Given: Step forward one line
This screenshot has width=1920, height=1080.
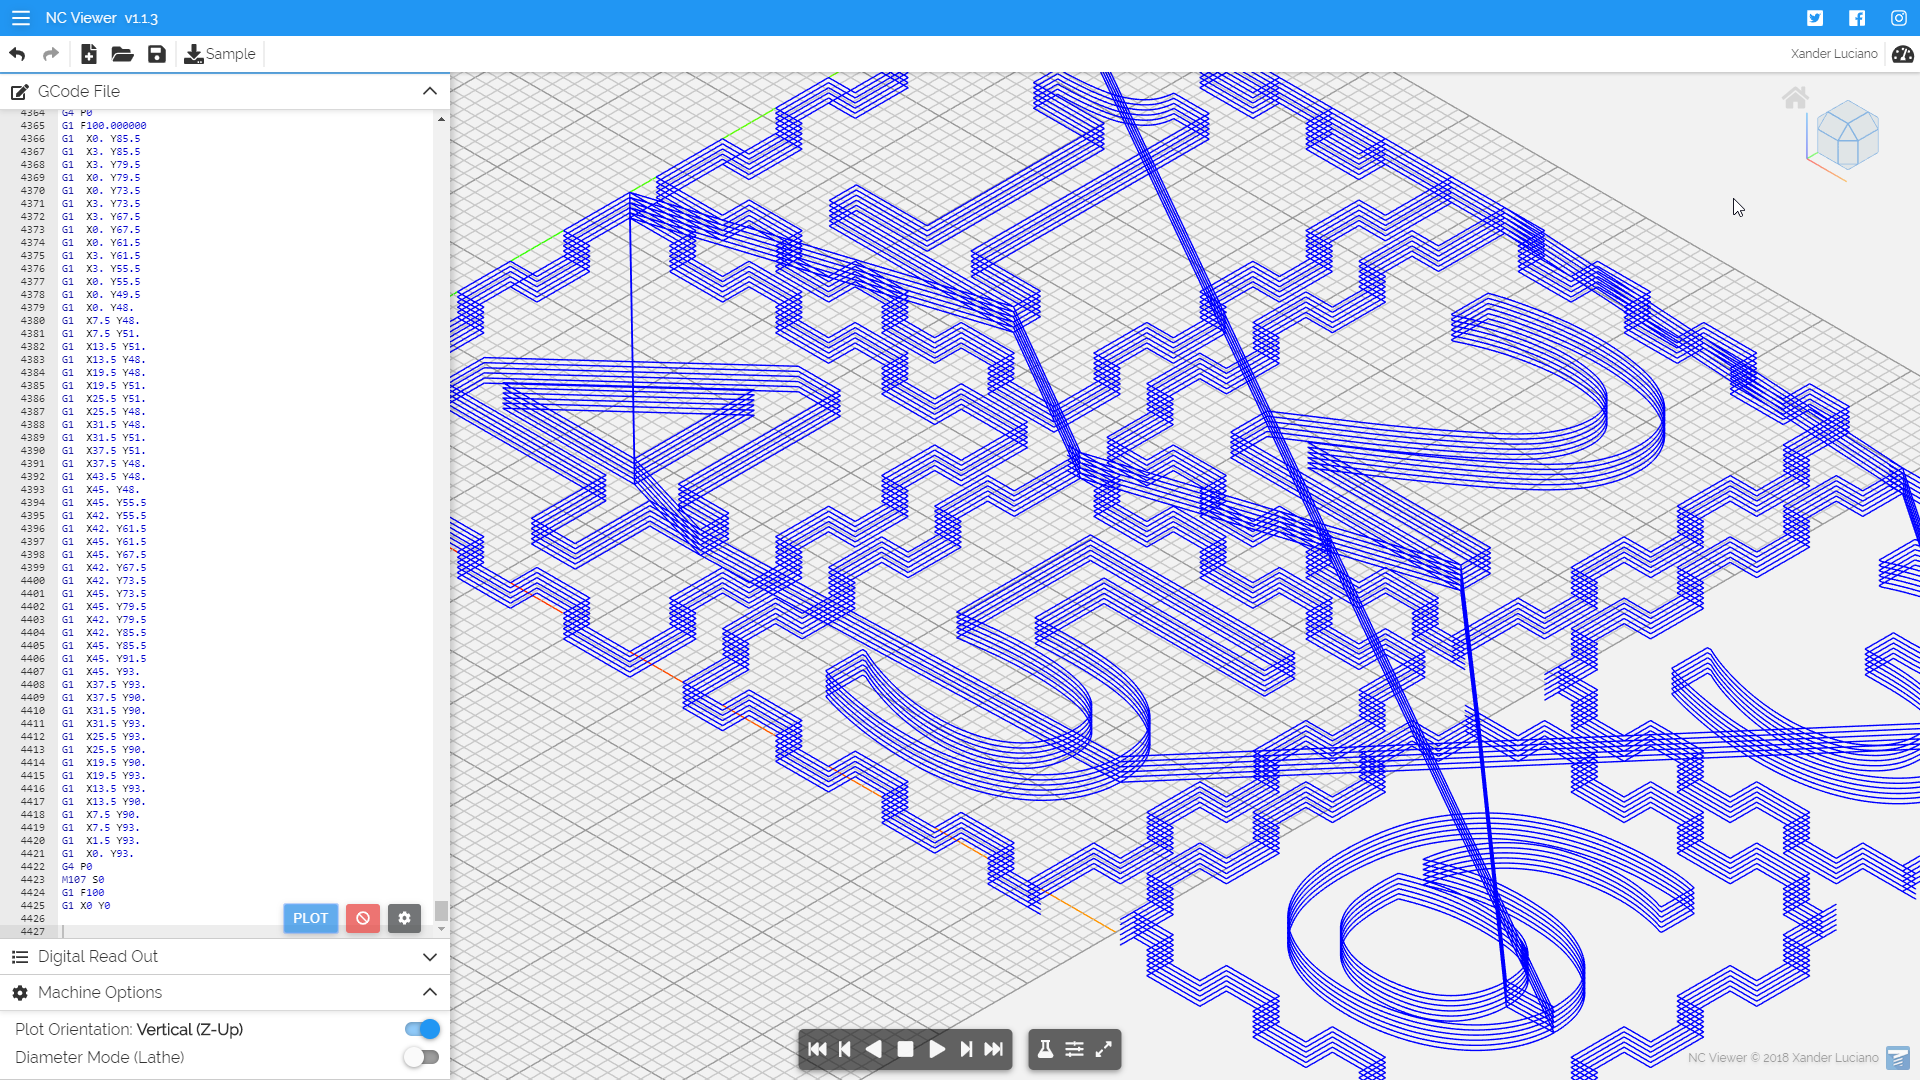Looking at the screenshot, I should 966,1049.
